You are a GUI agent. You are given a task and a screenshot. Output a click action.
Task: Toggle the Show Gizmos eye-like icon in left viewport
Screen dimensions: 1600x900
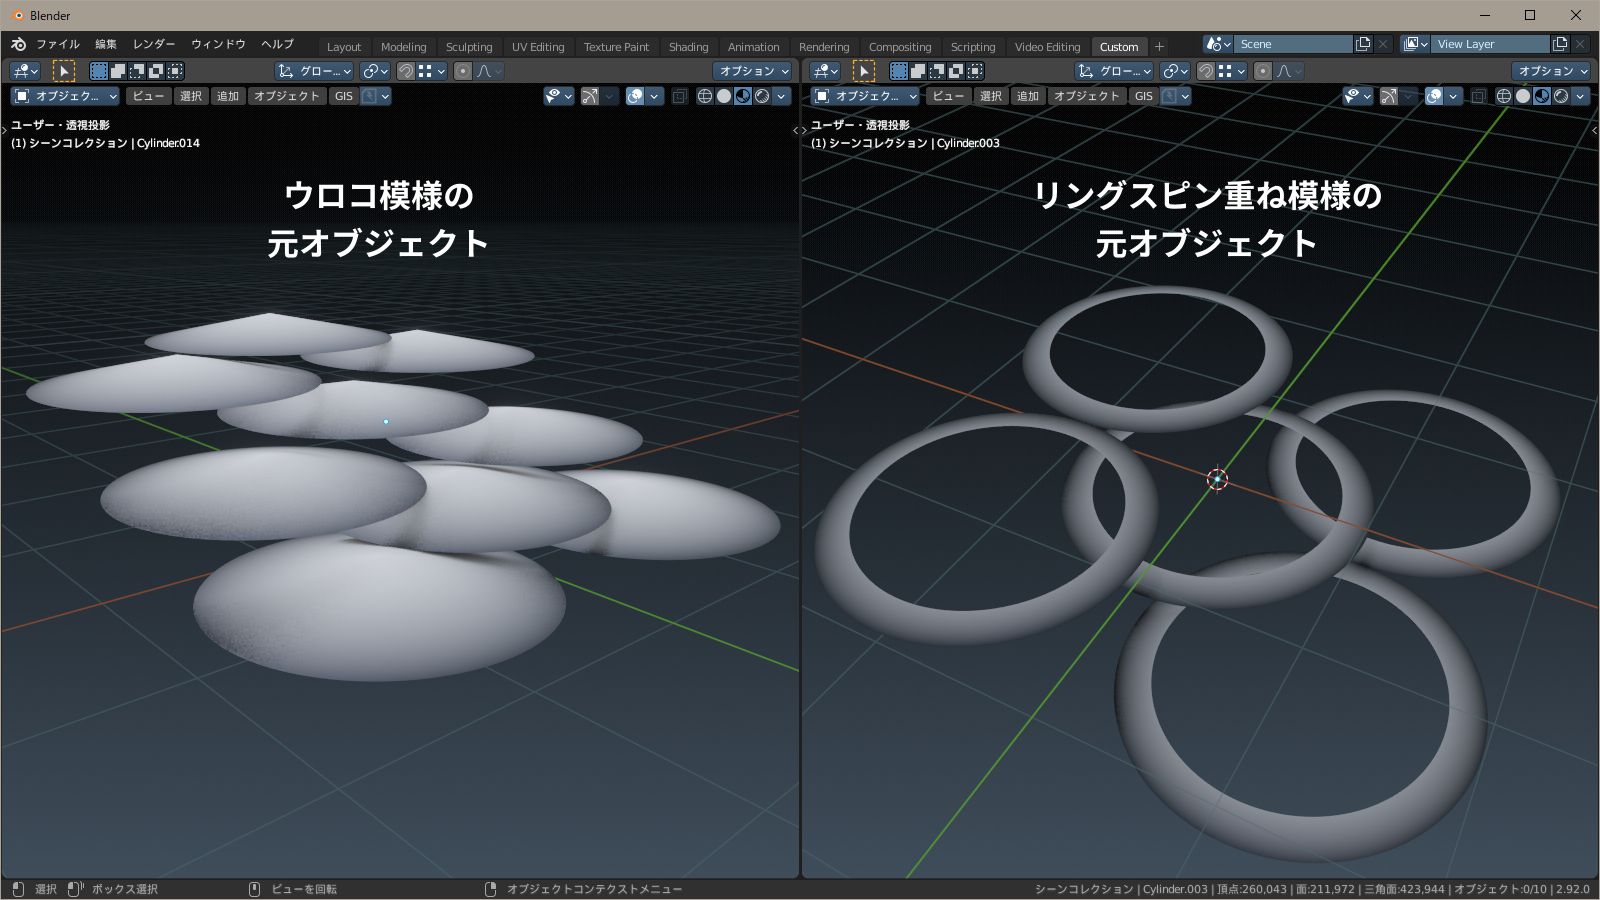[x=553, y=96]
